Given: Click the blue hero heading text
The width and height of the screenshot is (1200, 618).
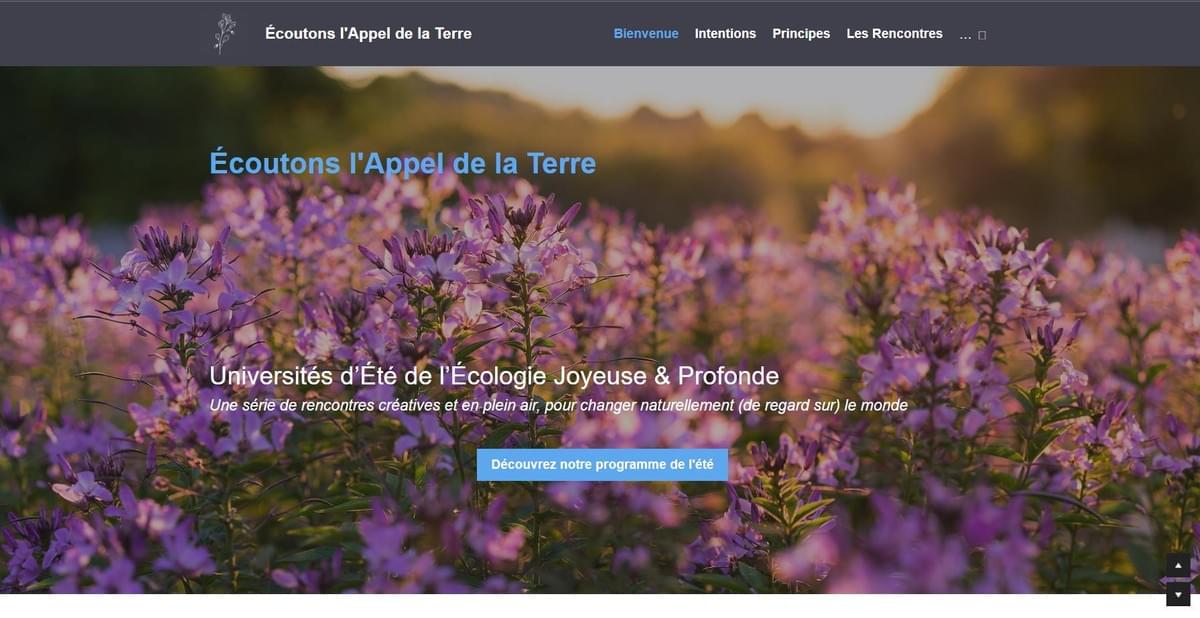Looking at the screenshot, I should click(x=401, y=163).
